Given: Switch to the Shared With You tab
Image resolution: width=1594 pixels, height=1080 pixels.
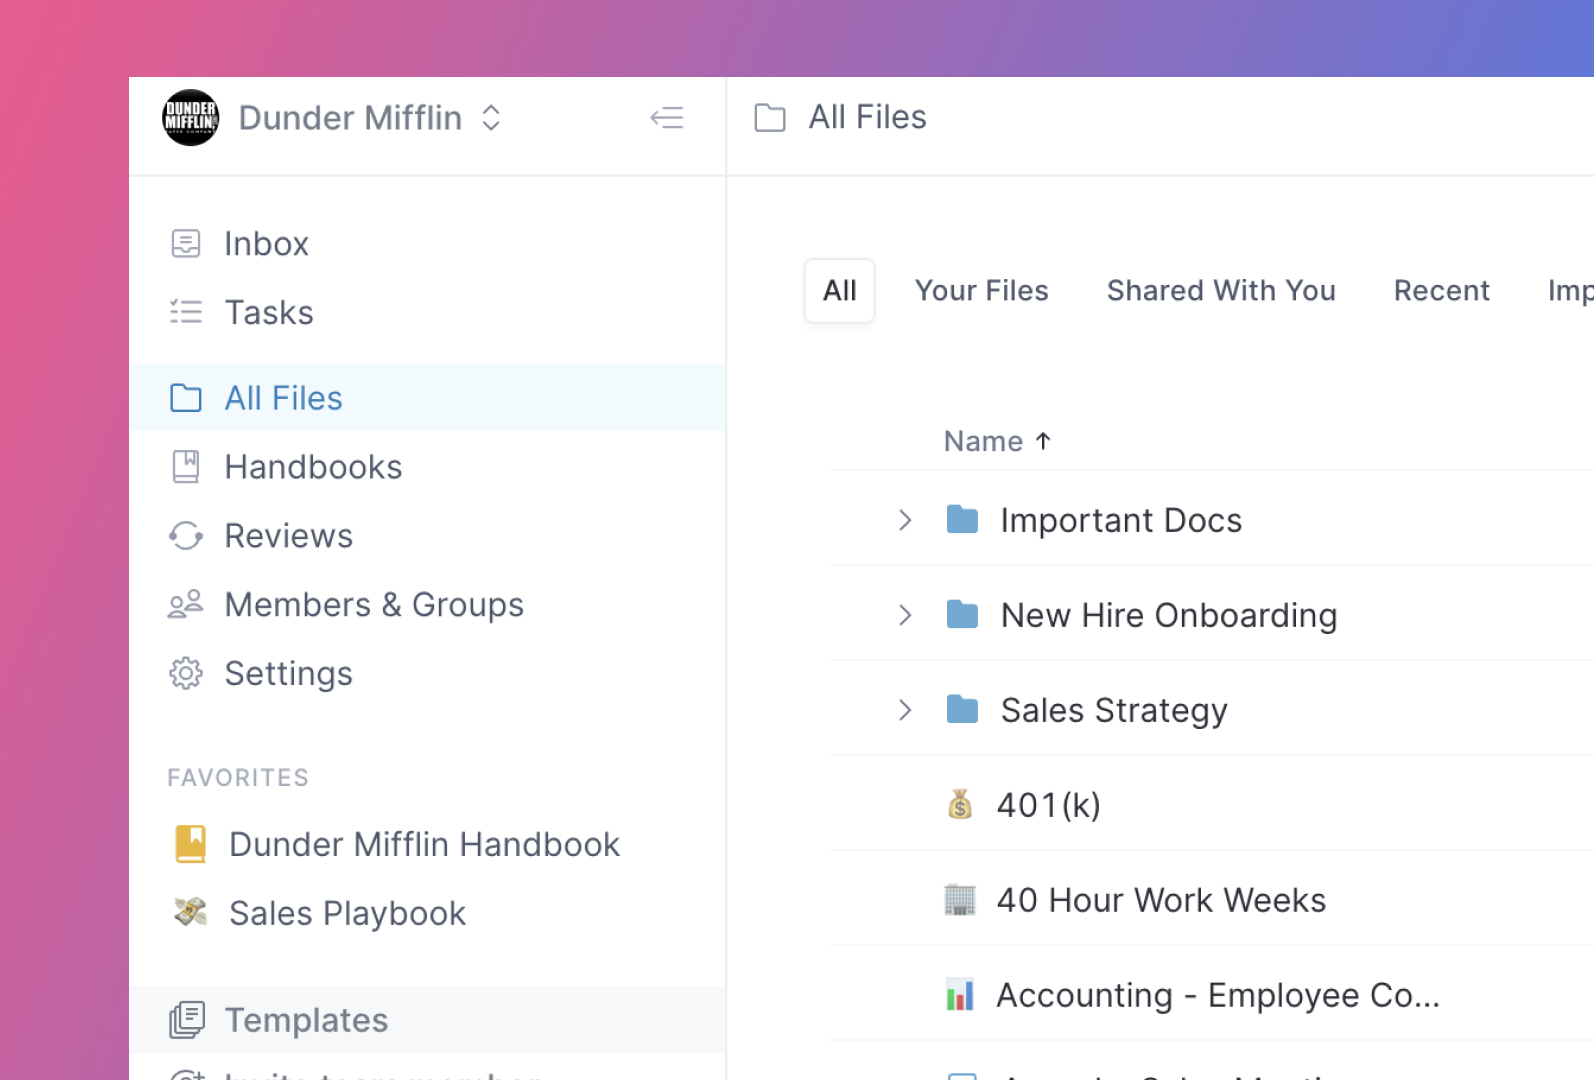Looking at the screenshot, I should 1220,291.
